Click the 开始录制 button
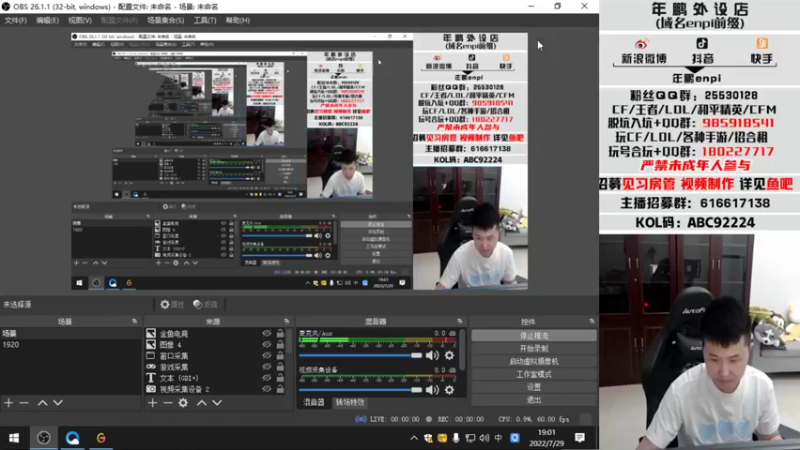This screenshot has width=800, height=450. pyautogui.click(x=534, y=348)
